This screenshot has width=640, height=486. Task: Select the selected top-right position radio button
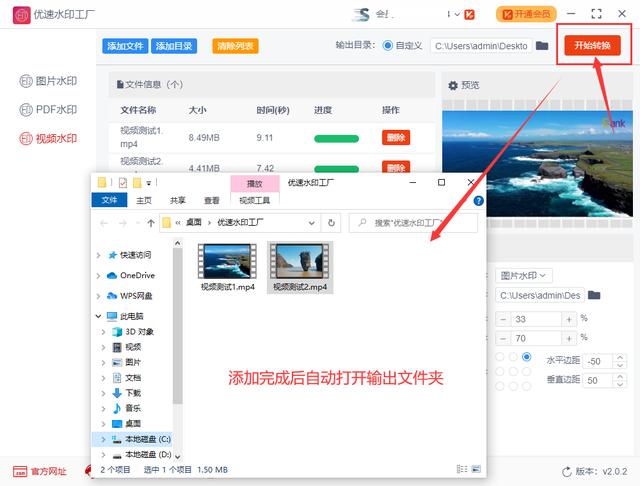point(527,357)
